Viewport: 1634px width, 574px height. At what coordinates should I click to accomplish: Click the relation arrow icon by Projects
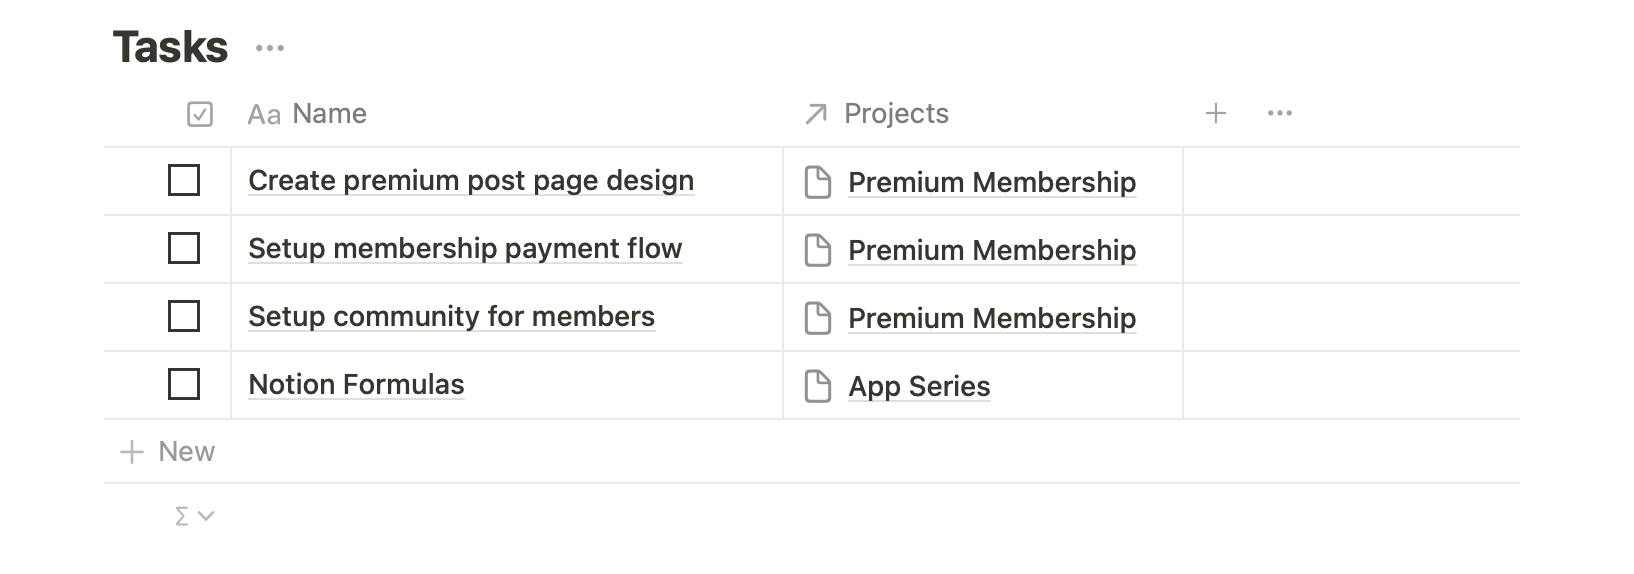[816, 115]
